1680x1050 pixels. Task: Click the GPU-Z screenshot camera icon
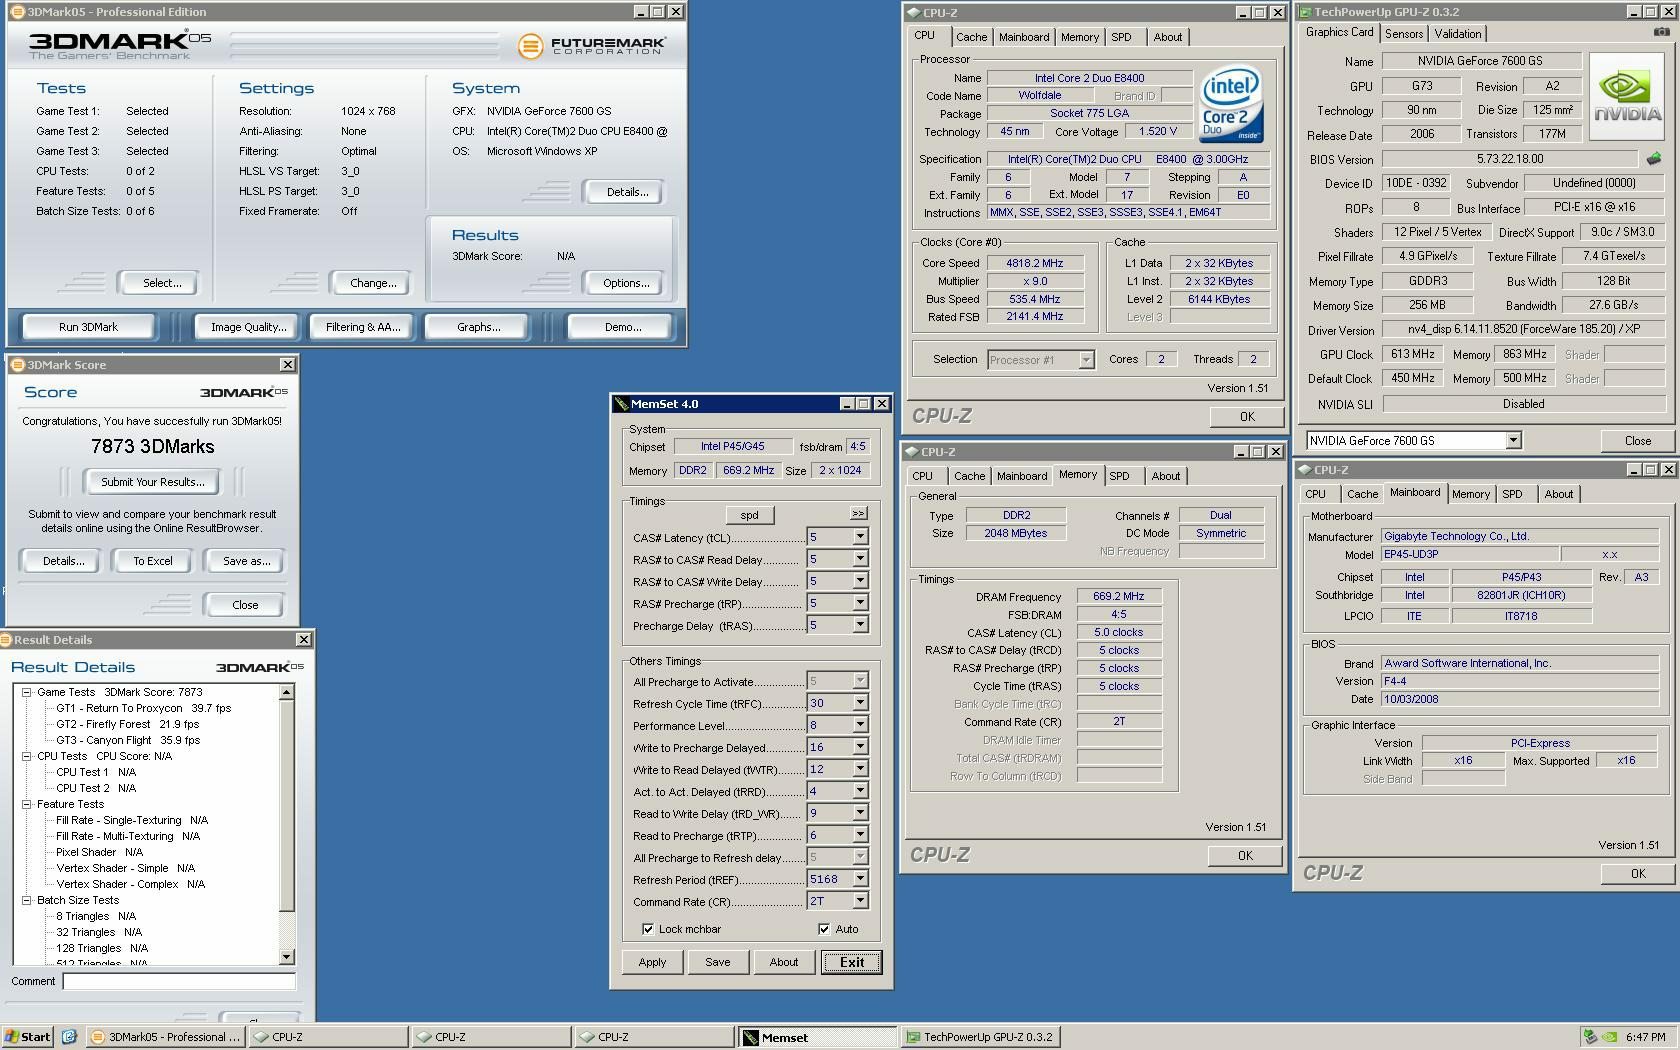tap(1661, 32)
